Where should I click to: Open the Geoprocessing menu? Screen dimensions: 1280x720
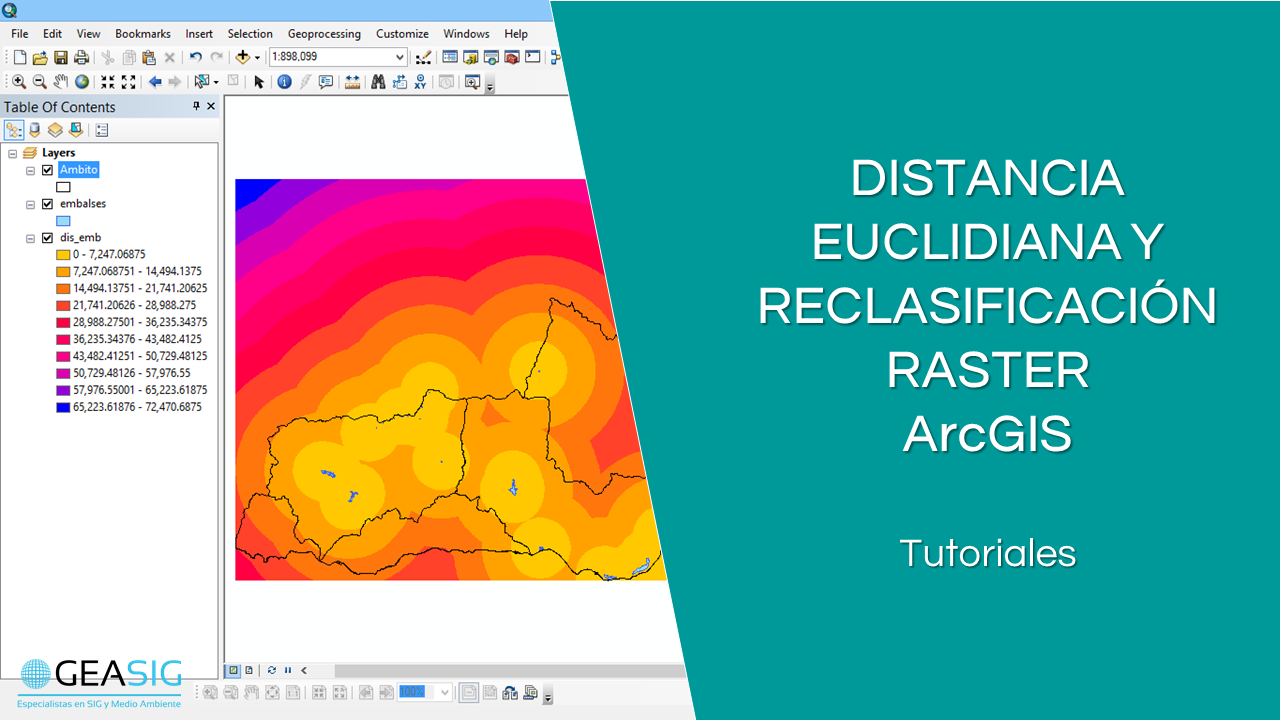[x=324, y=34]
